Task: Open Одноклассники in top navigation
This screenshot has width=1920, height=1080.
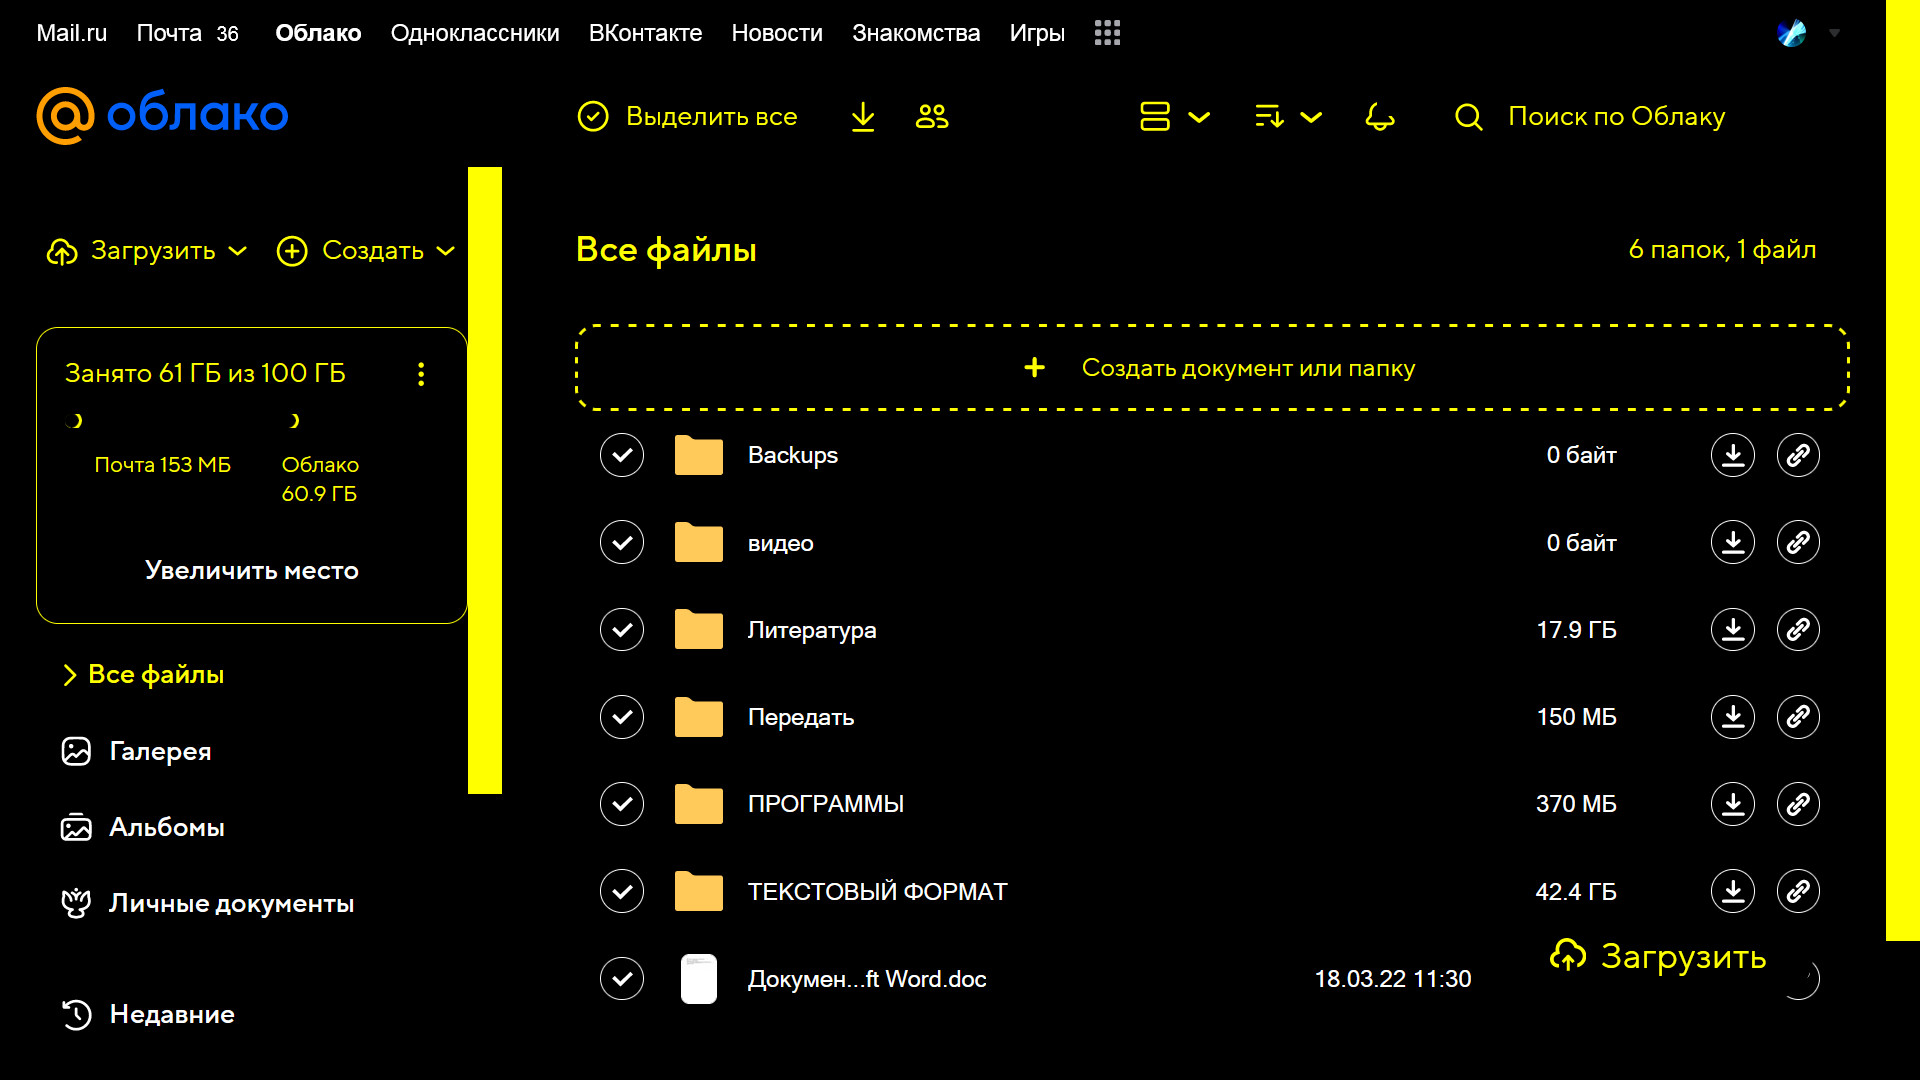Action: click(x=475, y=33)
